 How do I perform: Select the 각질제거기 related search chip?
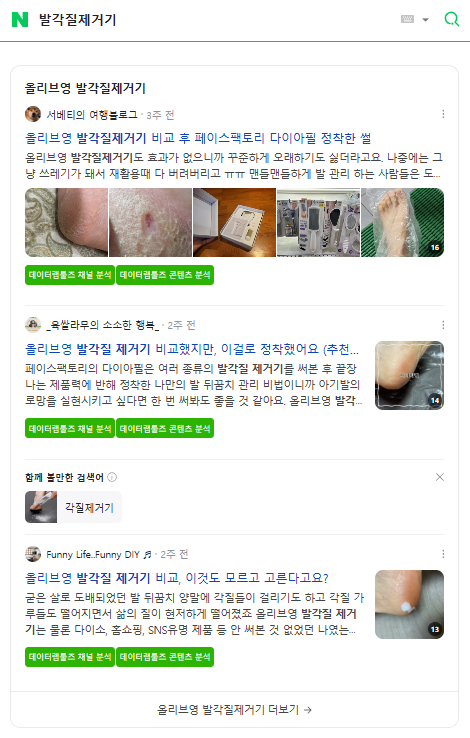(x=73, y=507)
